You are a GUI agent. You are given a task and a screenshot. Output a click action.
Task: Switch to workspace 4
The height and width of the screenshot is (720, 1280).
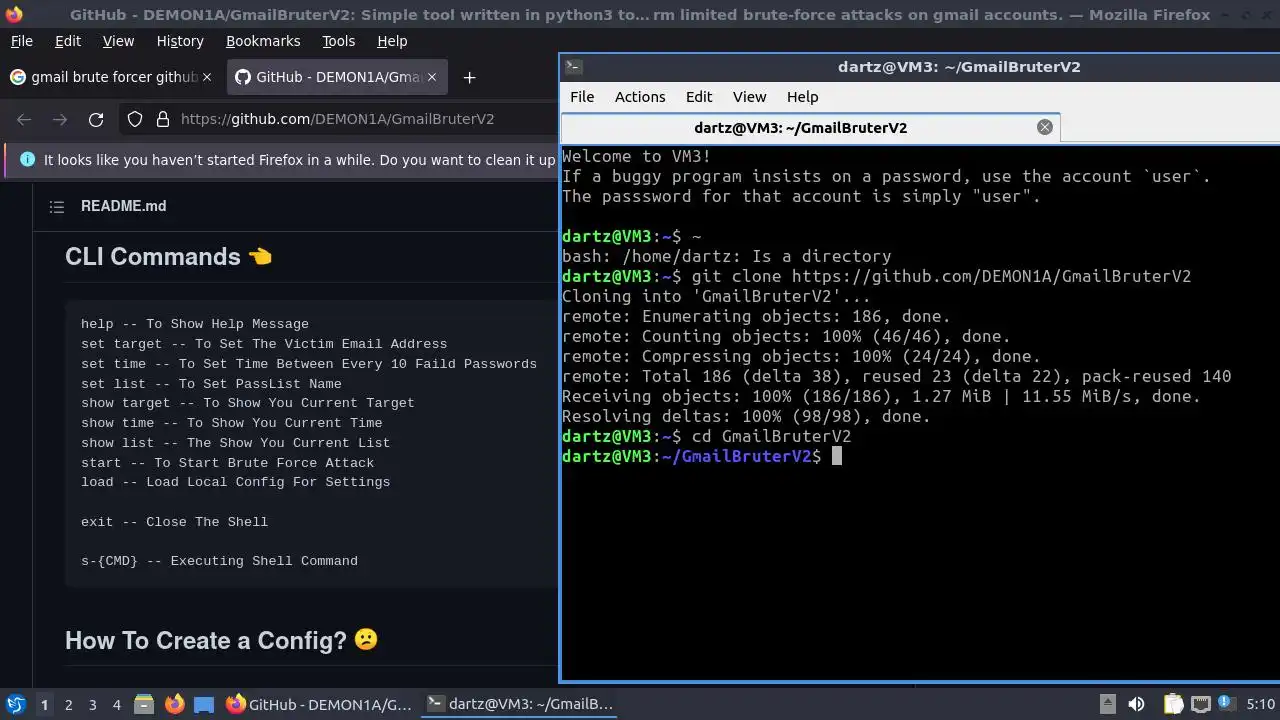click(x=116, y=704)
